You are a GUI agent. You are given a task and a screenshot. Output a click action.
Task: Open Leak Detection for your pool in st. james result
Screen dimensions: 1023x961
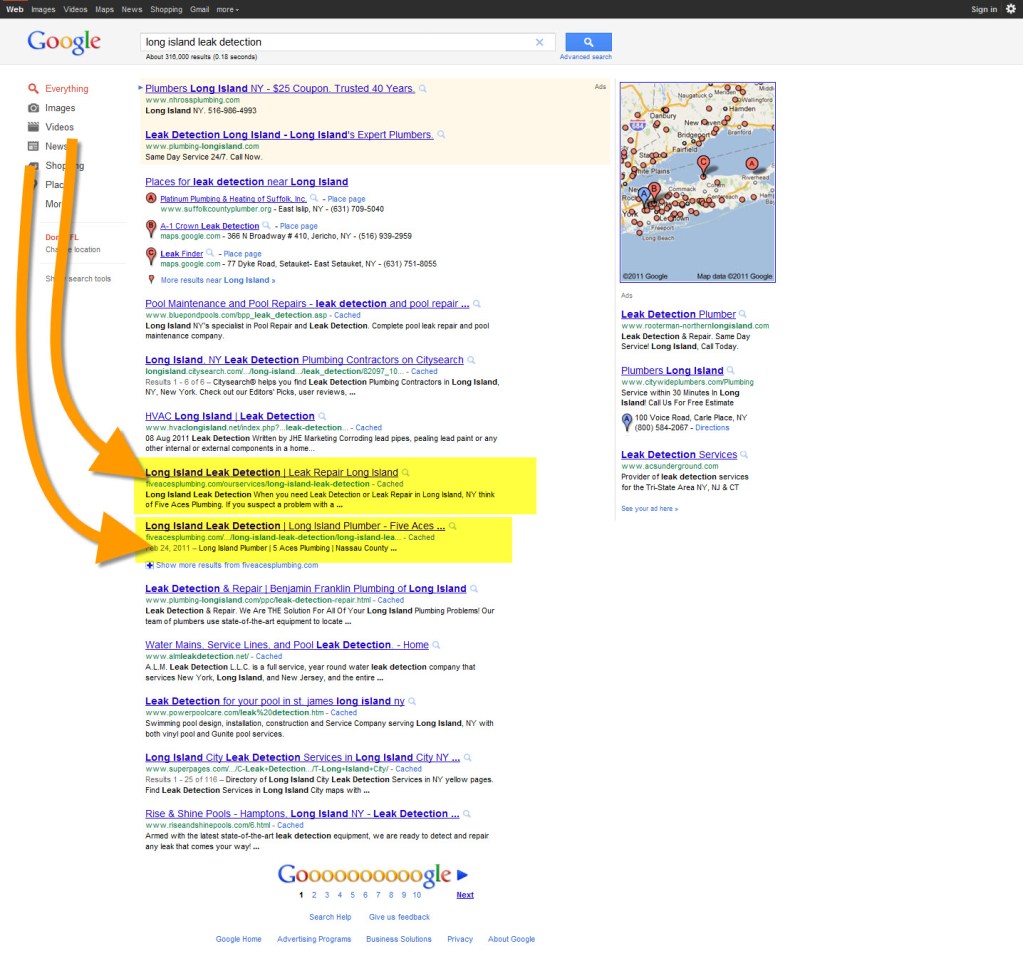tap(275, 701)
